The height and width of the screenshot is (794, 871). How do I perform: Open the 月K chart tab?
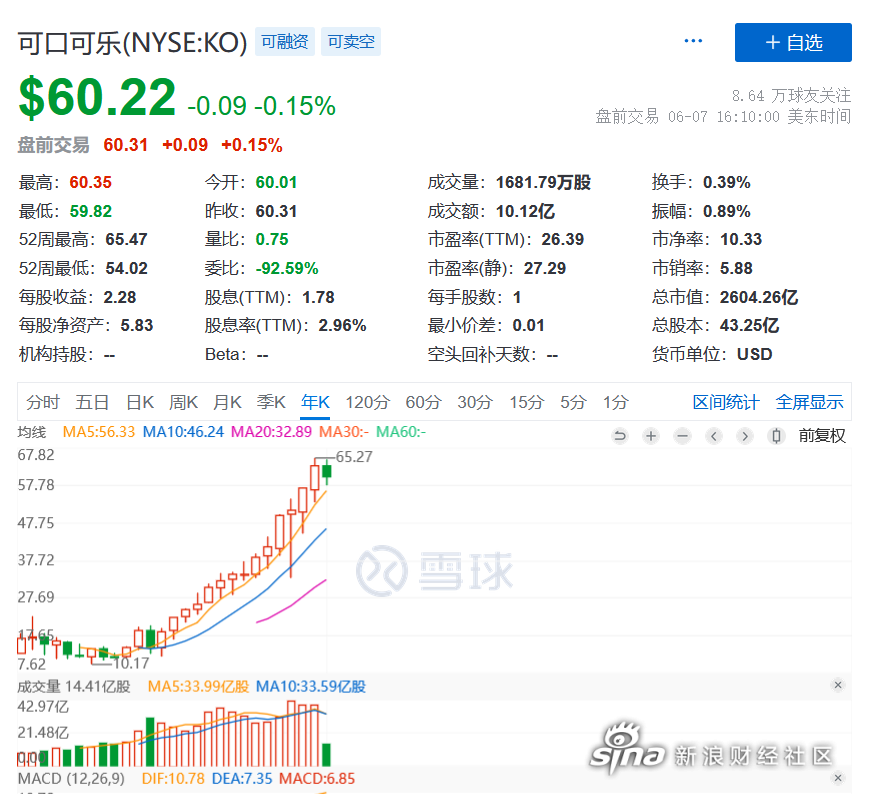coord(227,402)
